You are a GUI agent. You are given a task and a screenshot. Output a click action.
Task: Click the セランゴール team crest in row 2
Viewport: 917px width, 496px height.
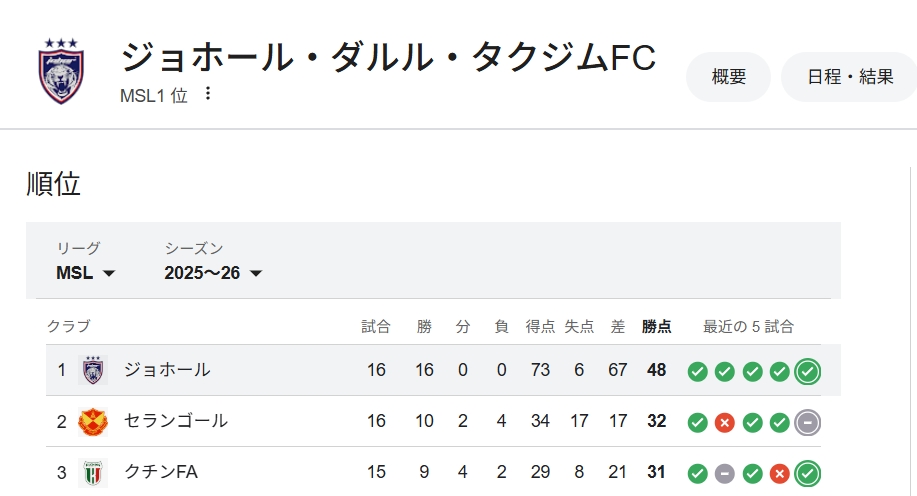coord(93,421)
